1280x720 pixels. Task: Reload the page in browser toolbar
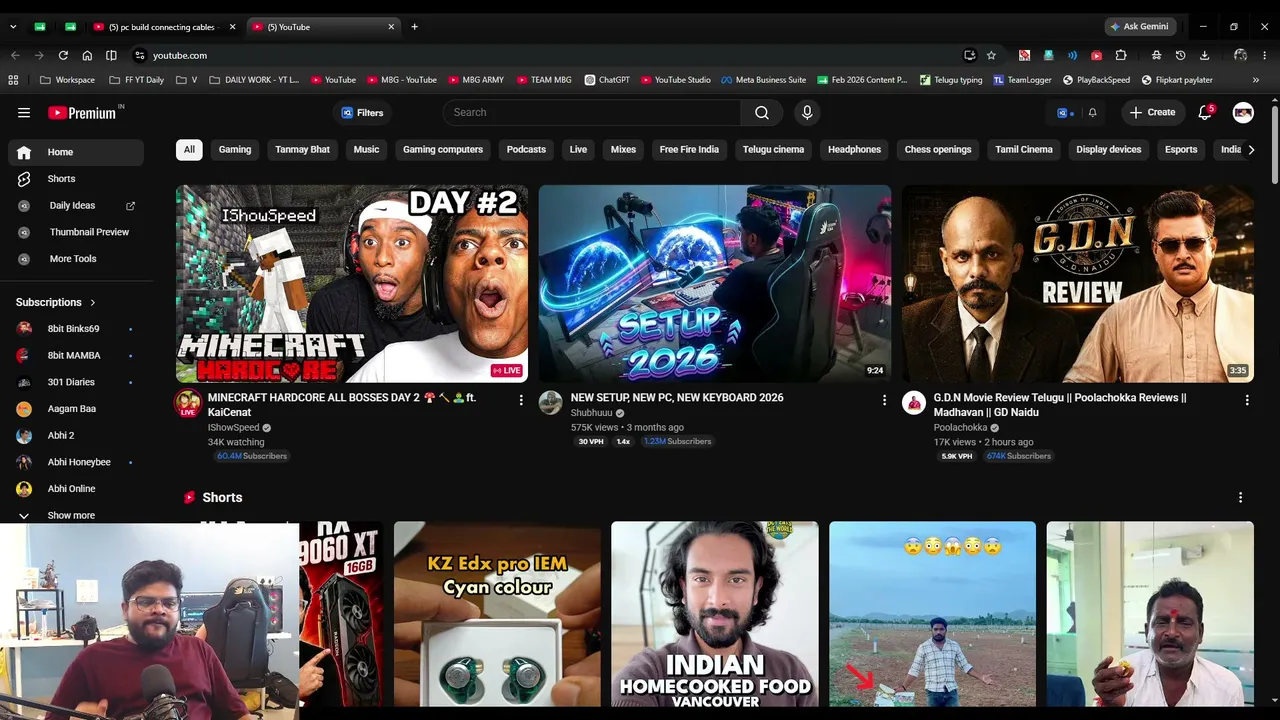click(63, 55)
